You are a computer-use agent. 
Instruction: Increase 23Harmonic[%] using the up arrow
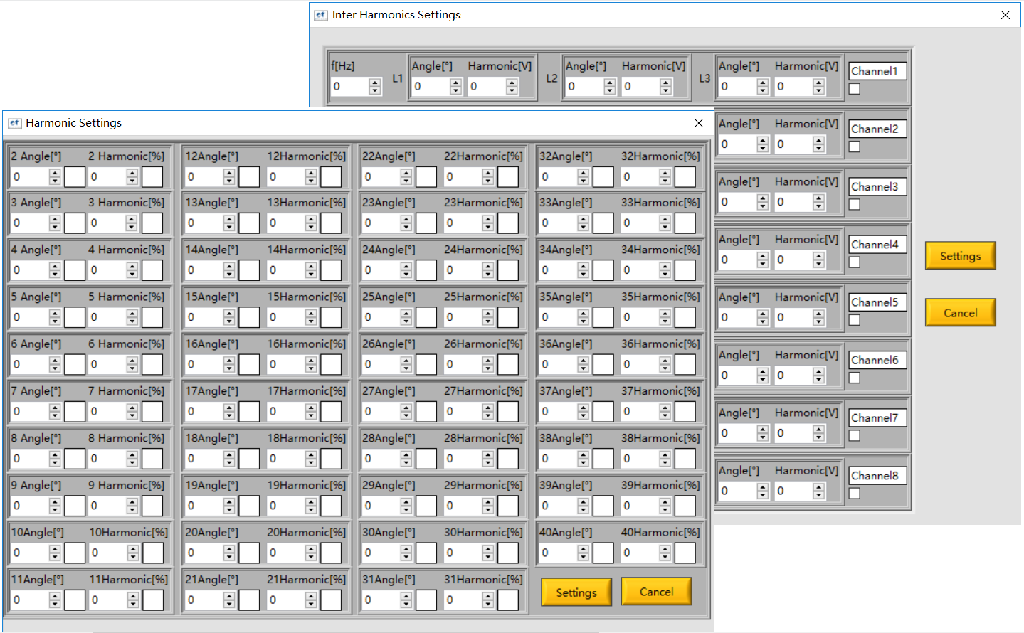click(488, 219)
